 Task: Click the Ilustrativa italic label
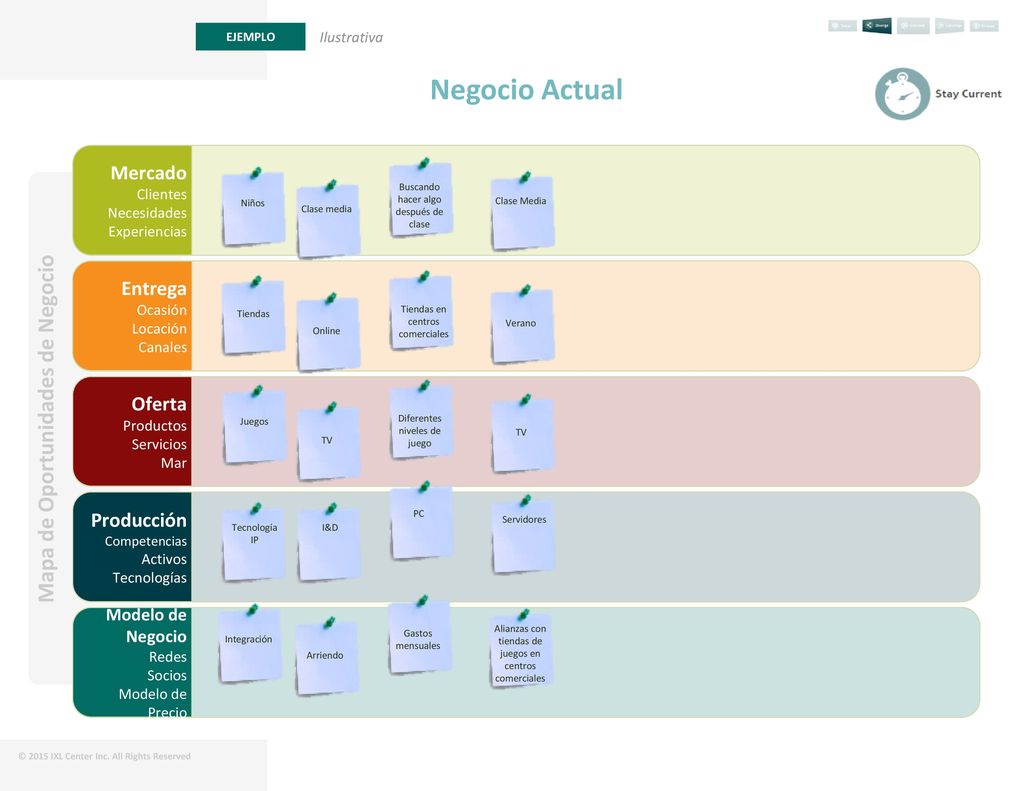click(351, 38)
